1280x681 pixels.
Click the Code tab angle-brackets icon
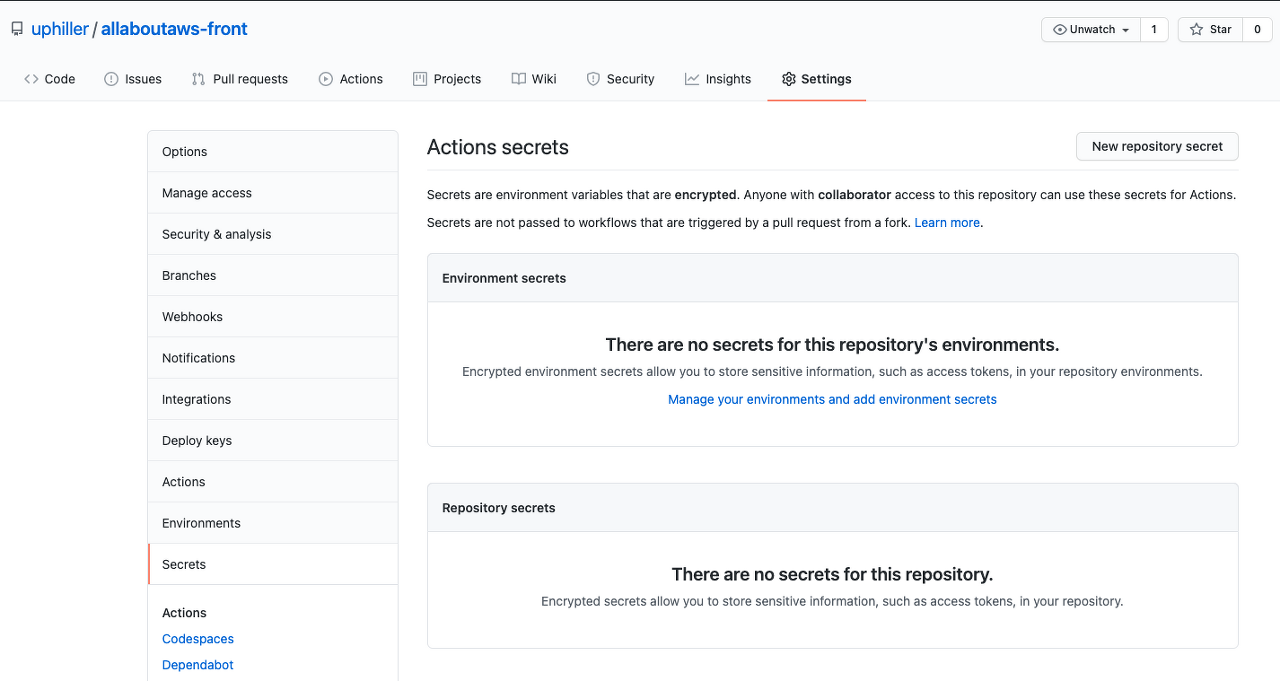(x=32, y=79)
